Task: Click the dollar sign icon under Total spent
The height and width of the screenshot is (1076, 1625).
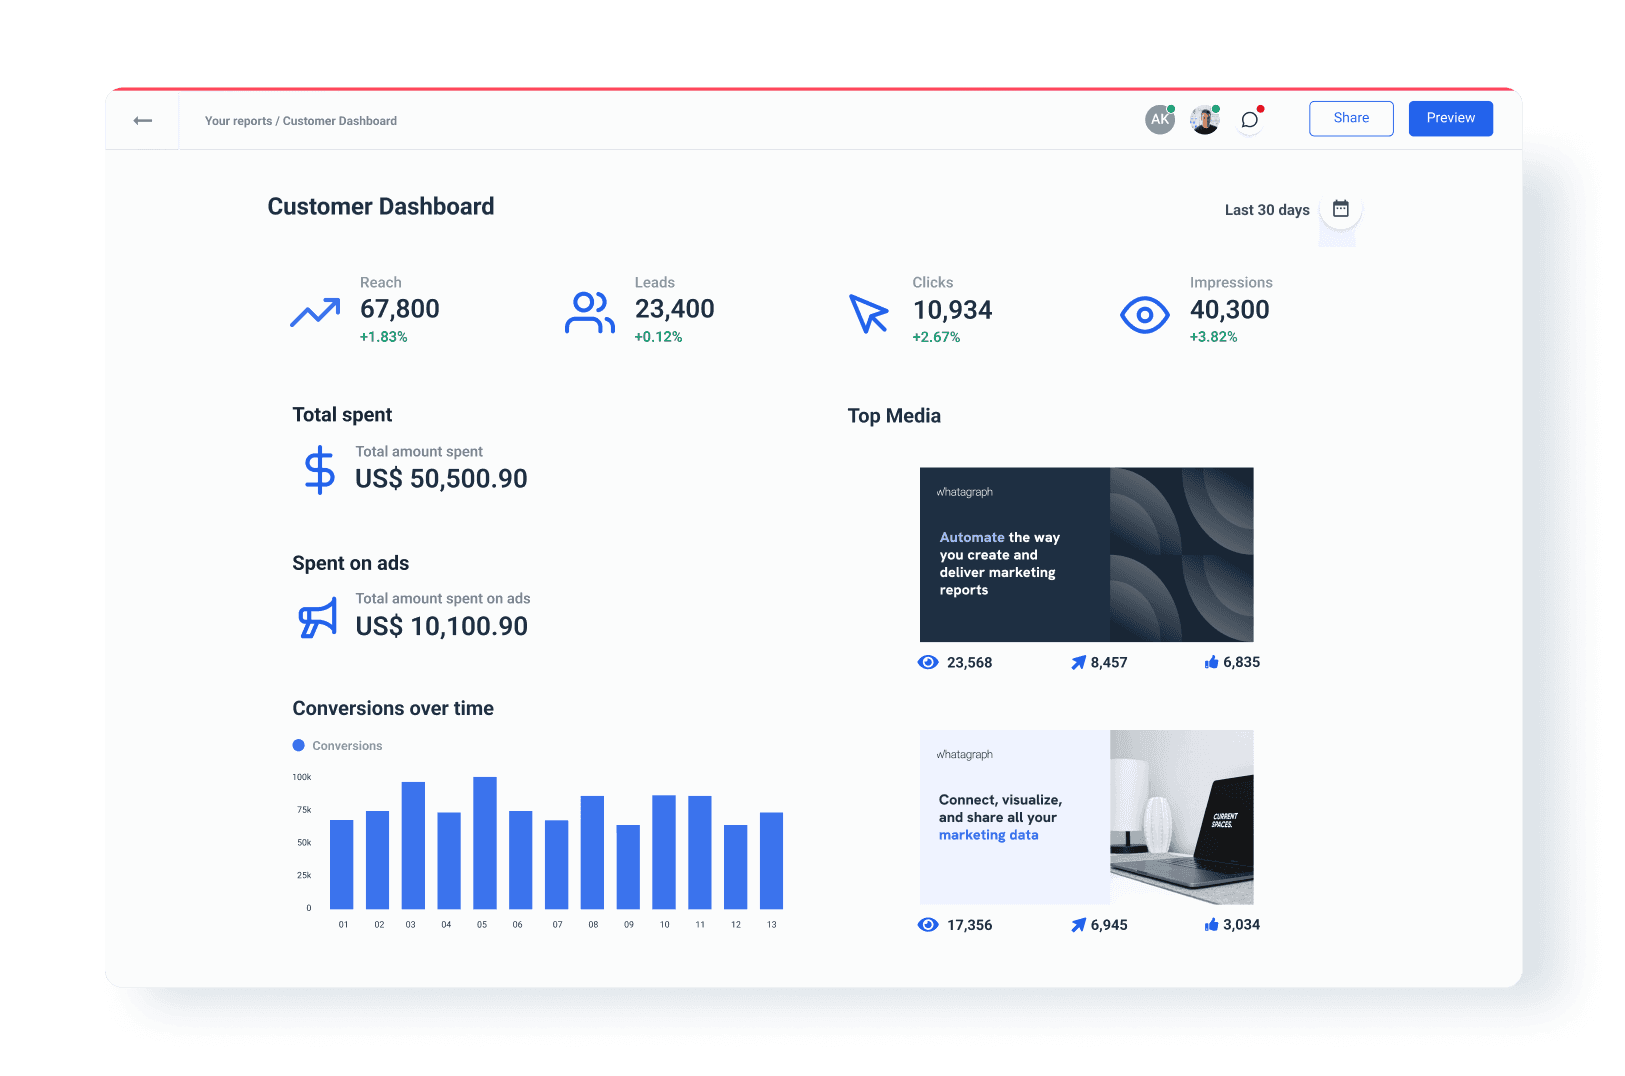Action: tap(318, 468)
